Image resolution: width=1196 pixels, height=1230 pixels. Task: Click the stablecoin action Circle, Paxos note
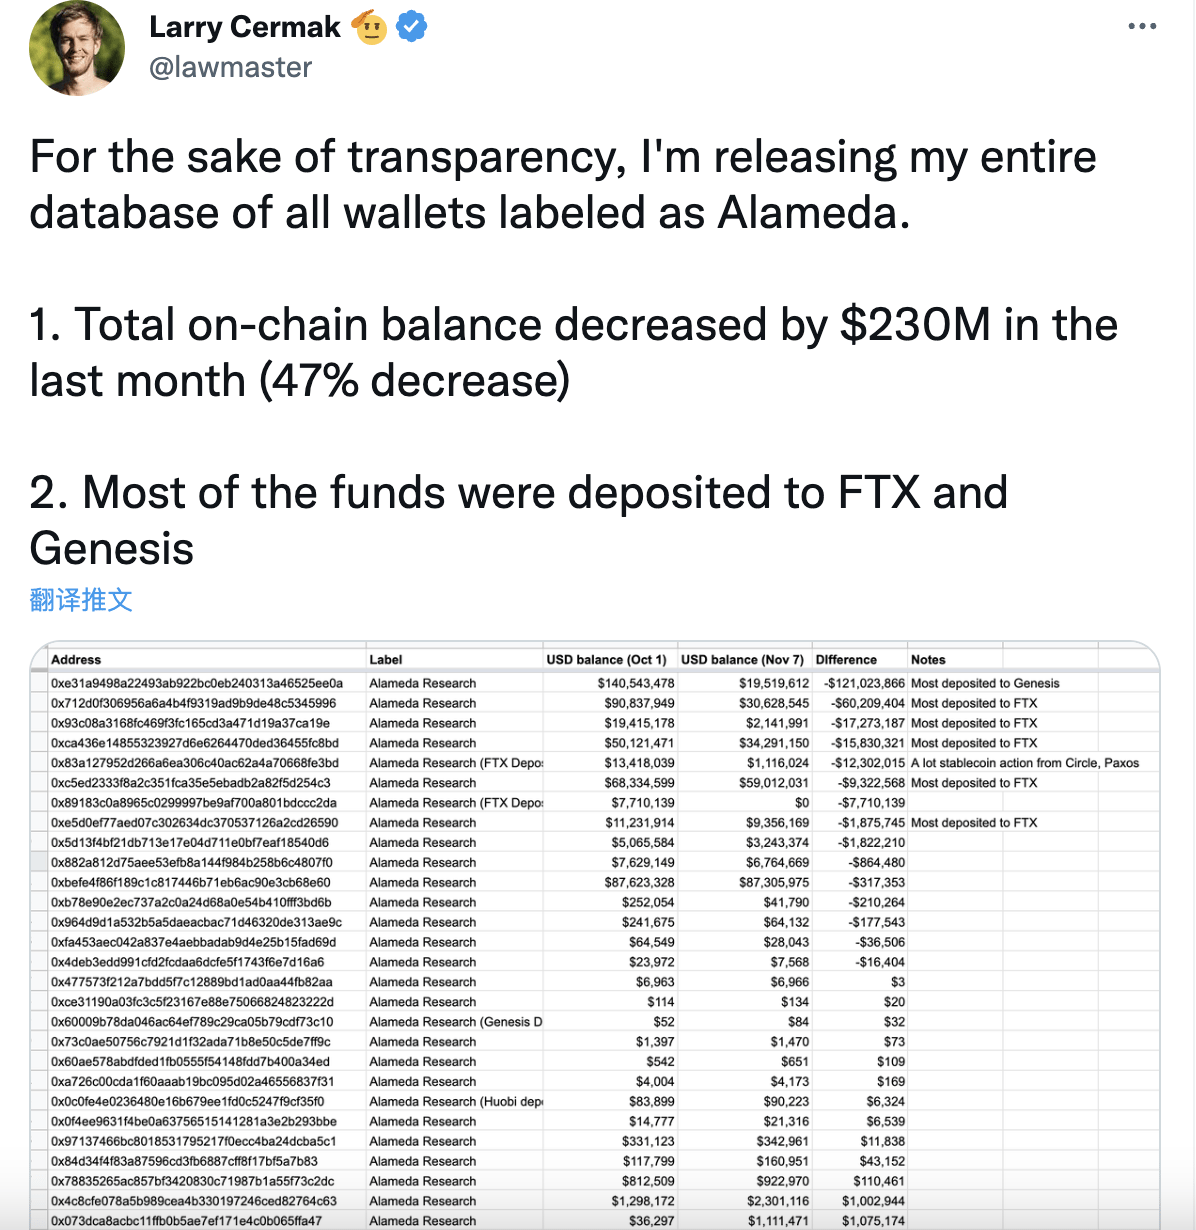(x=1025, y=763)
